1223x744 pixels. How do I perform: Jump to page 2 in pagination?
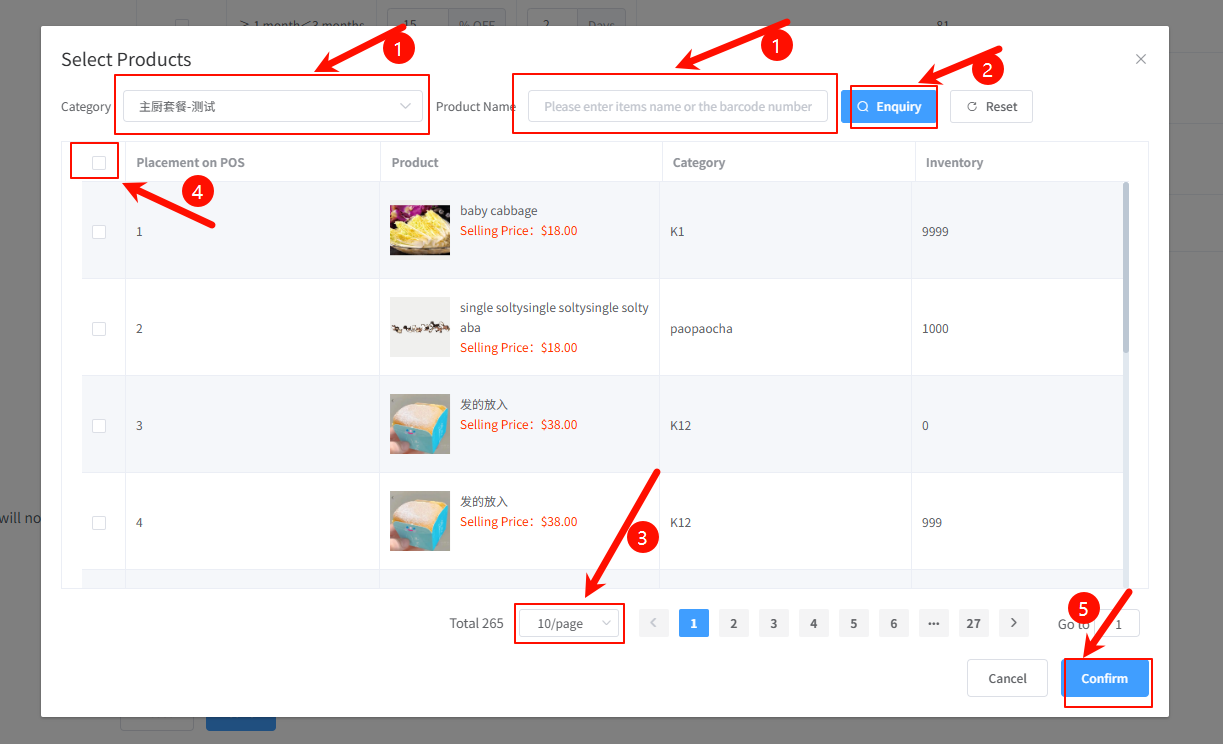click(733, 623)
